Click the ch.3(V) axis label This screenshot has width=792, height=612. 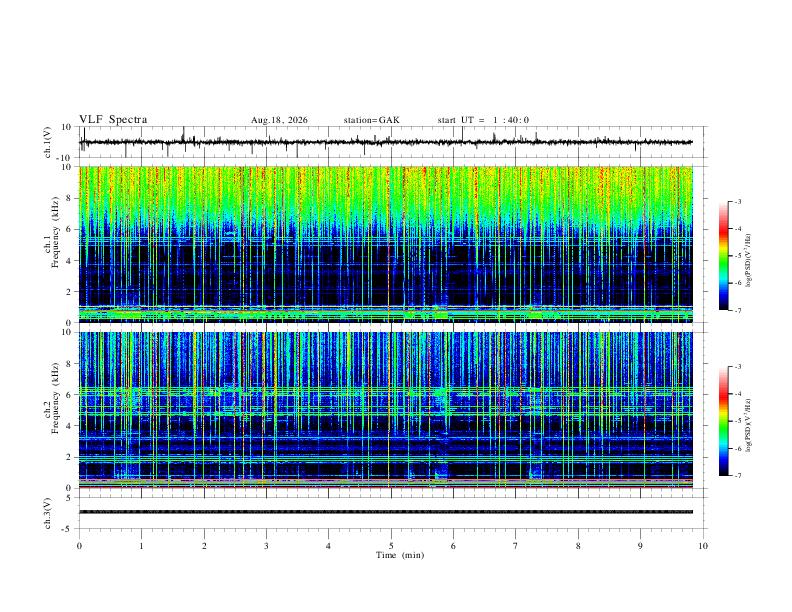[48, 513]
